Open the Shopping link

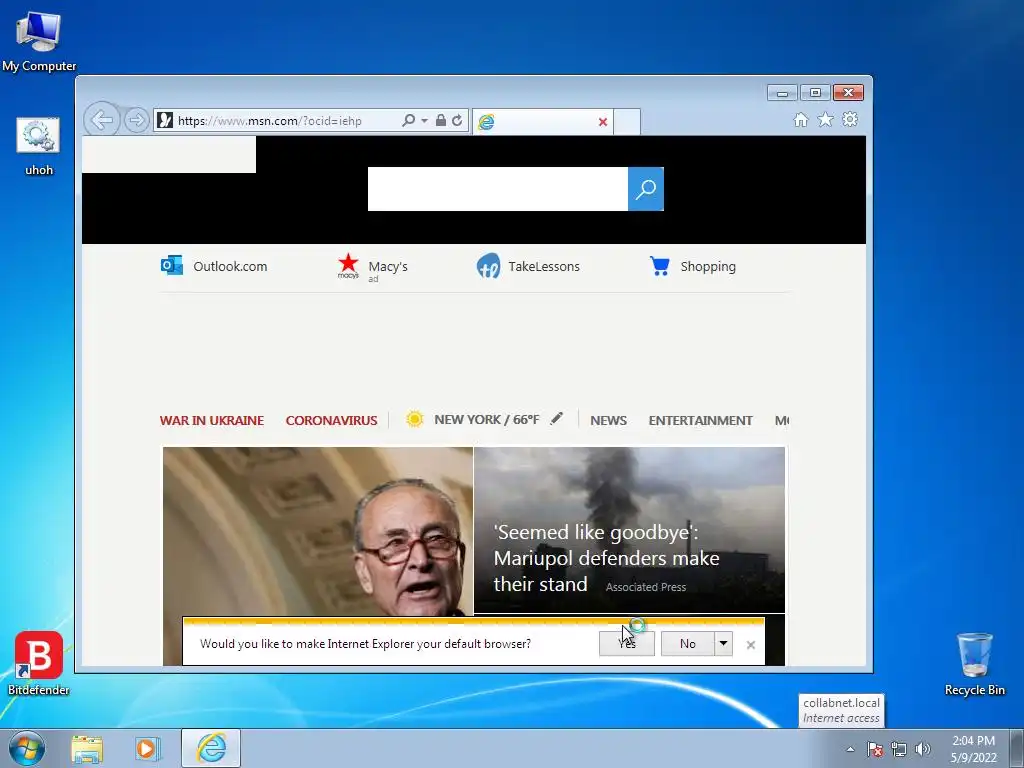(x=708, y=266)
